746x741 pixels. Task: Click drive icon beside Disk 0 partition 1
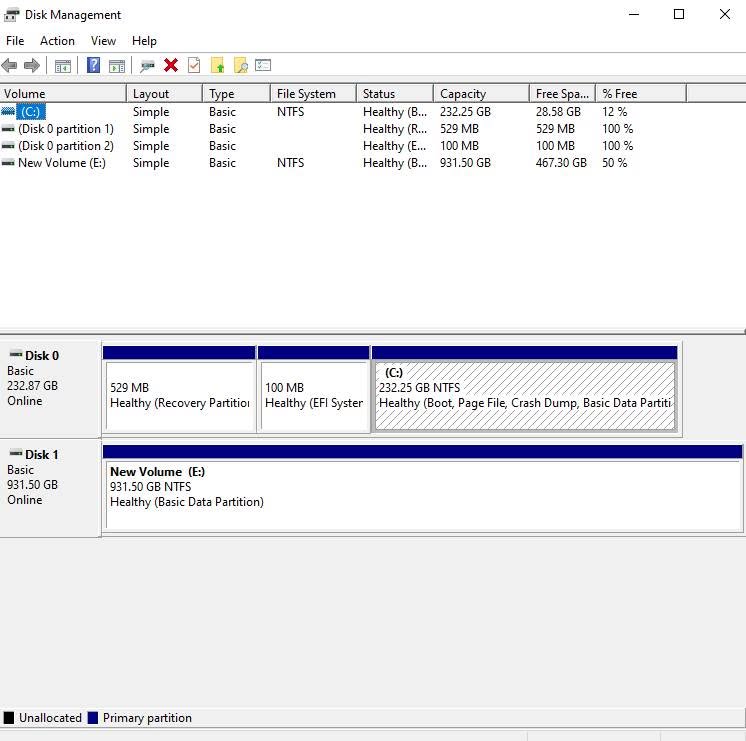[8, 128]
